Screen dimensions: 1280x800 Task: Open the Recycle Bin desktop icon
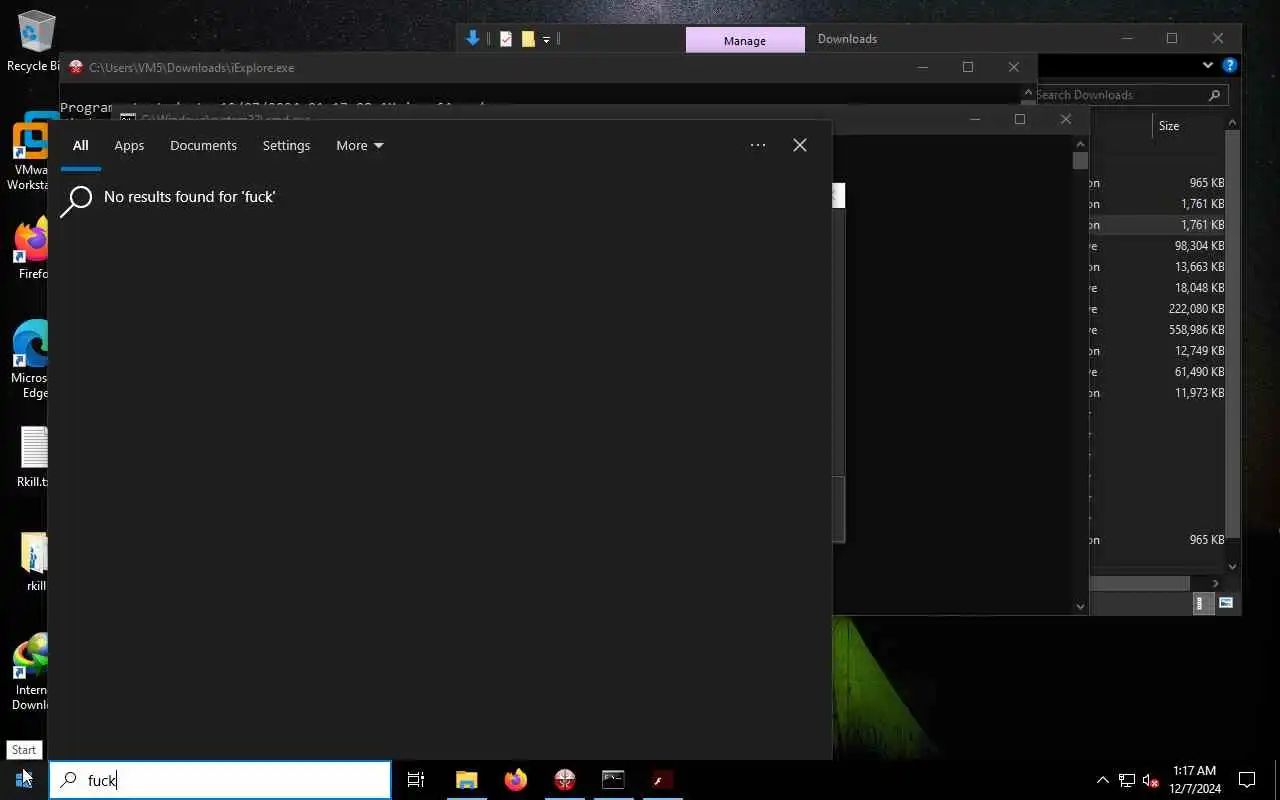(34, 42)
